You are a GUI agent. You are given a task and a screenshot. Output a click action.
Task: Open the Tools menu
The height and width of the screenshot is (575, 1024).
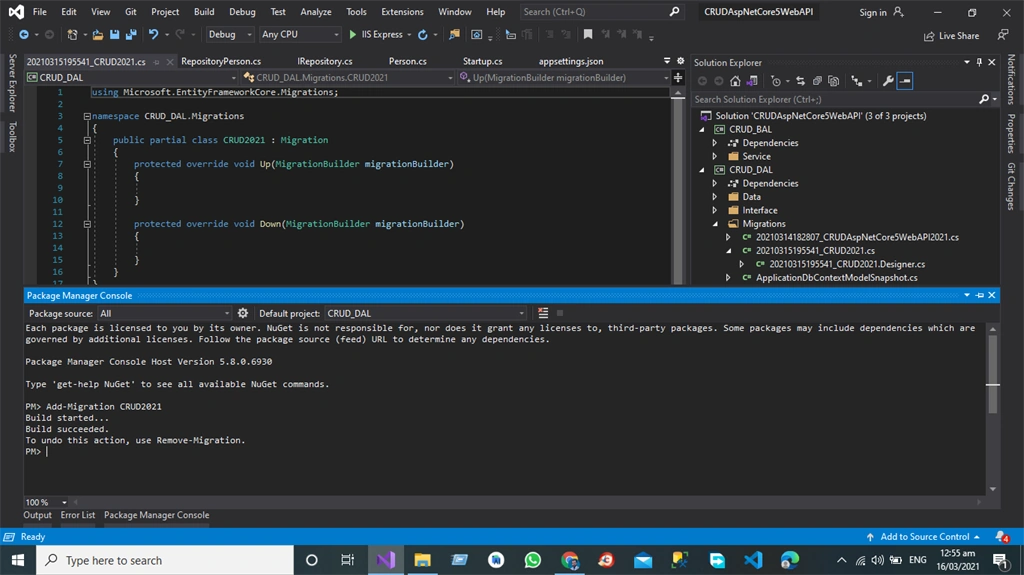click(x=356, y=12)
